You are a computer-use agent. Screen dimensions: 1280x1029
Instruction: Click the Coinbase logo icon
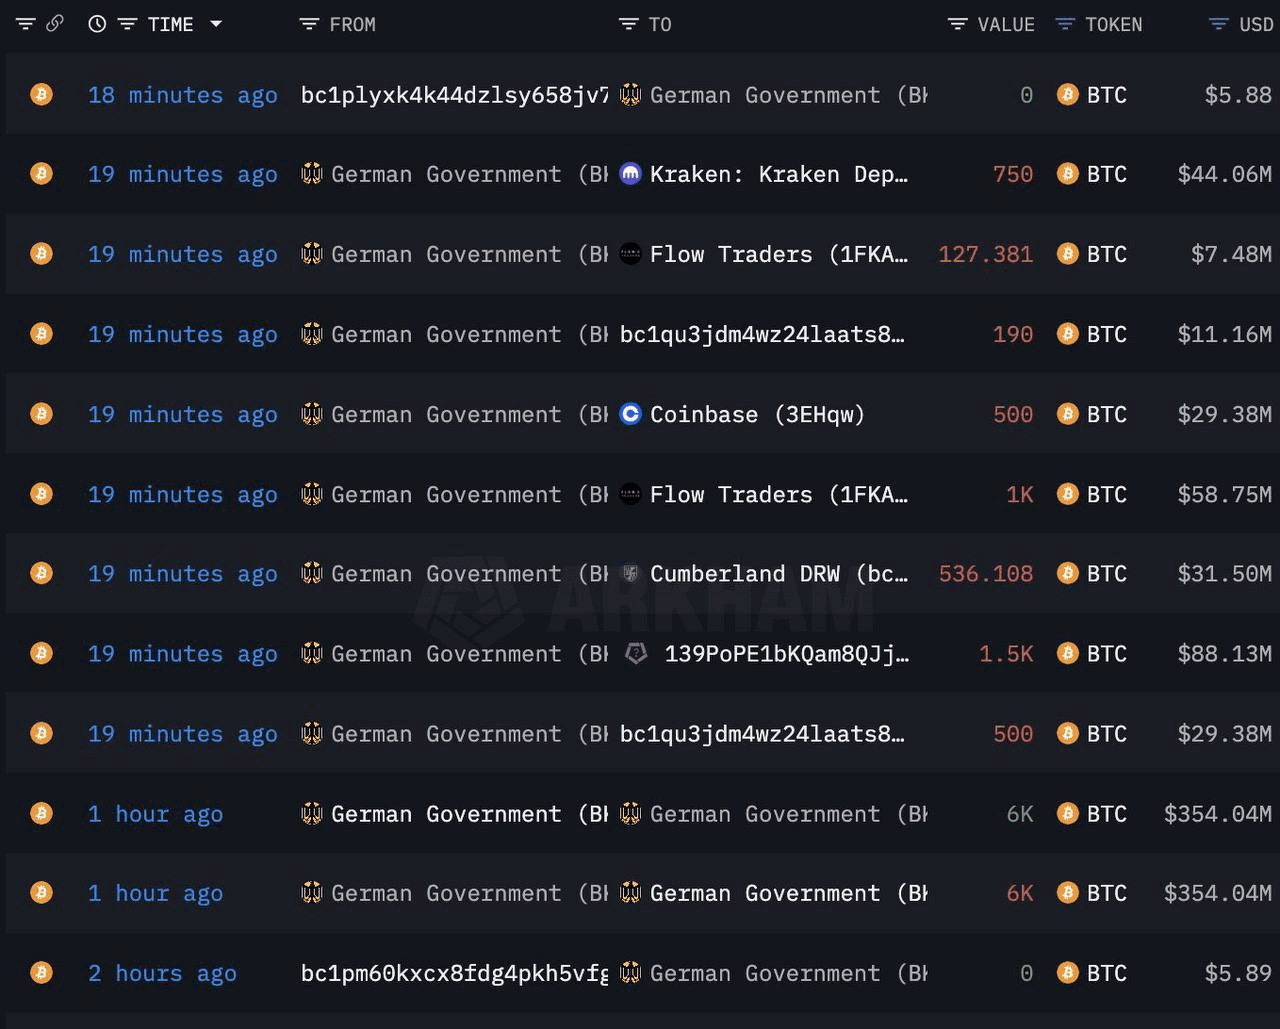pyautogui.click(x=630, y=414)
